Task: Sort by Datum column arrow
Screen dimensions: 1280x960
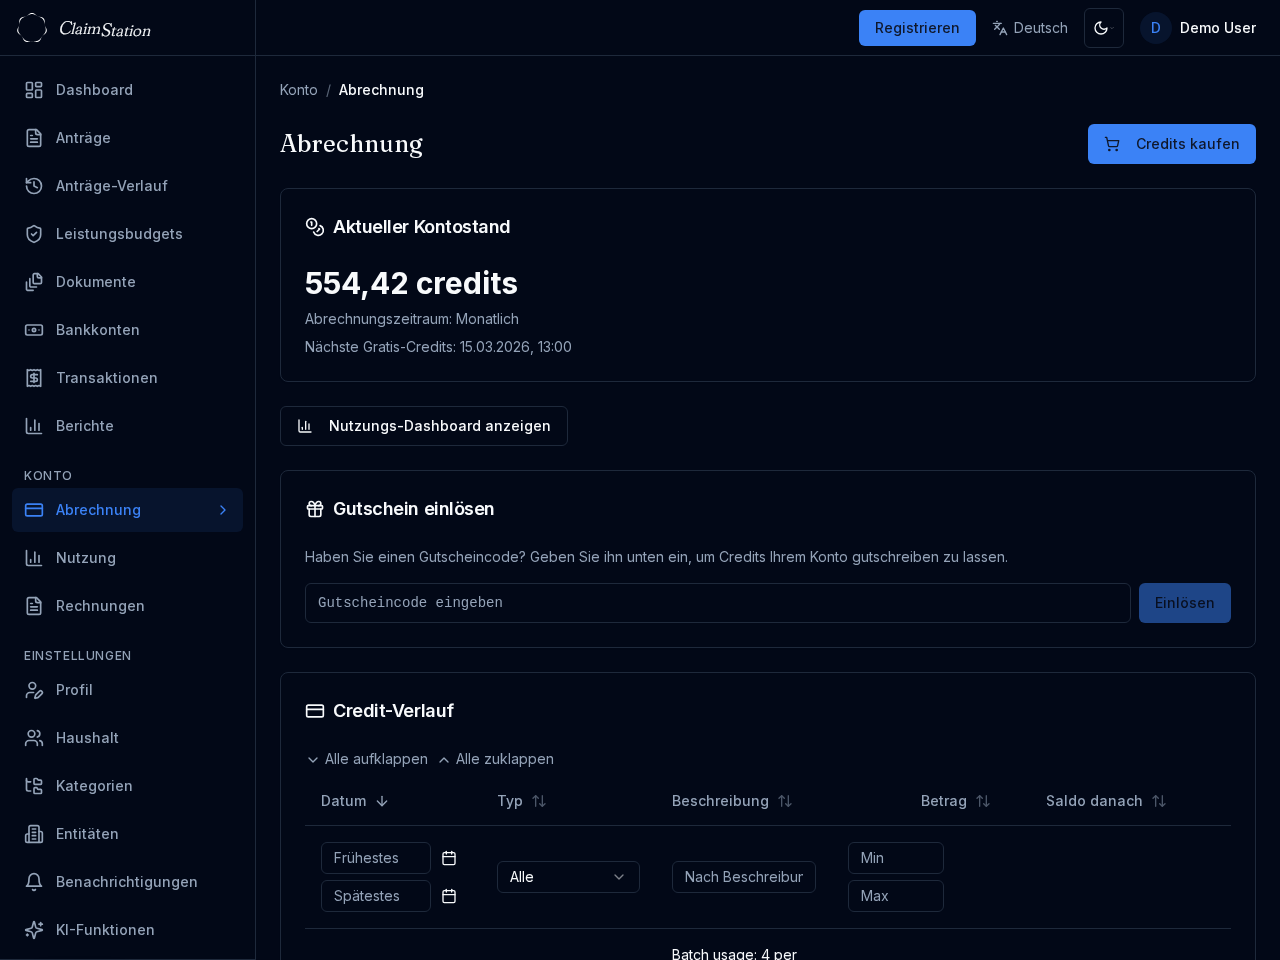Action: click(x=382, y=801)
